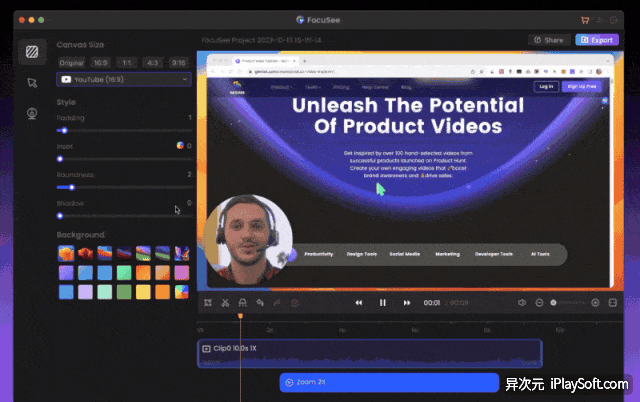Click the undo arrow in editing toolbar
Image resolution: width=640 pixels, height=402 pixels.
(260, 303)
